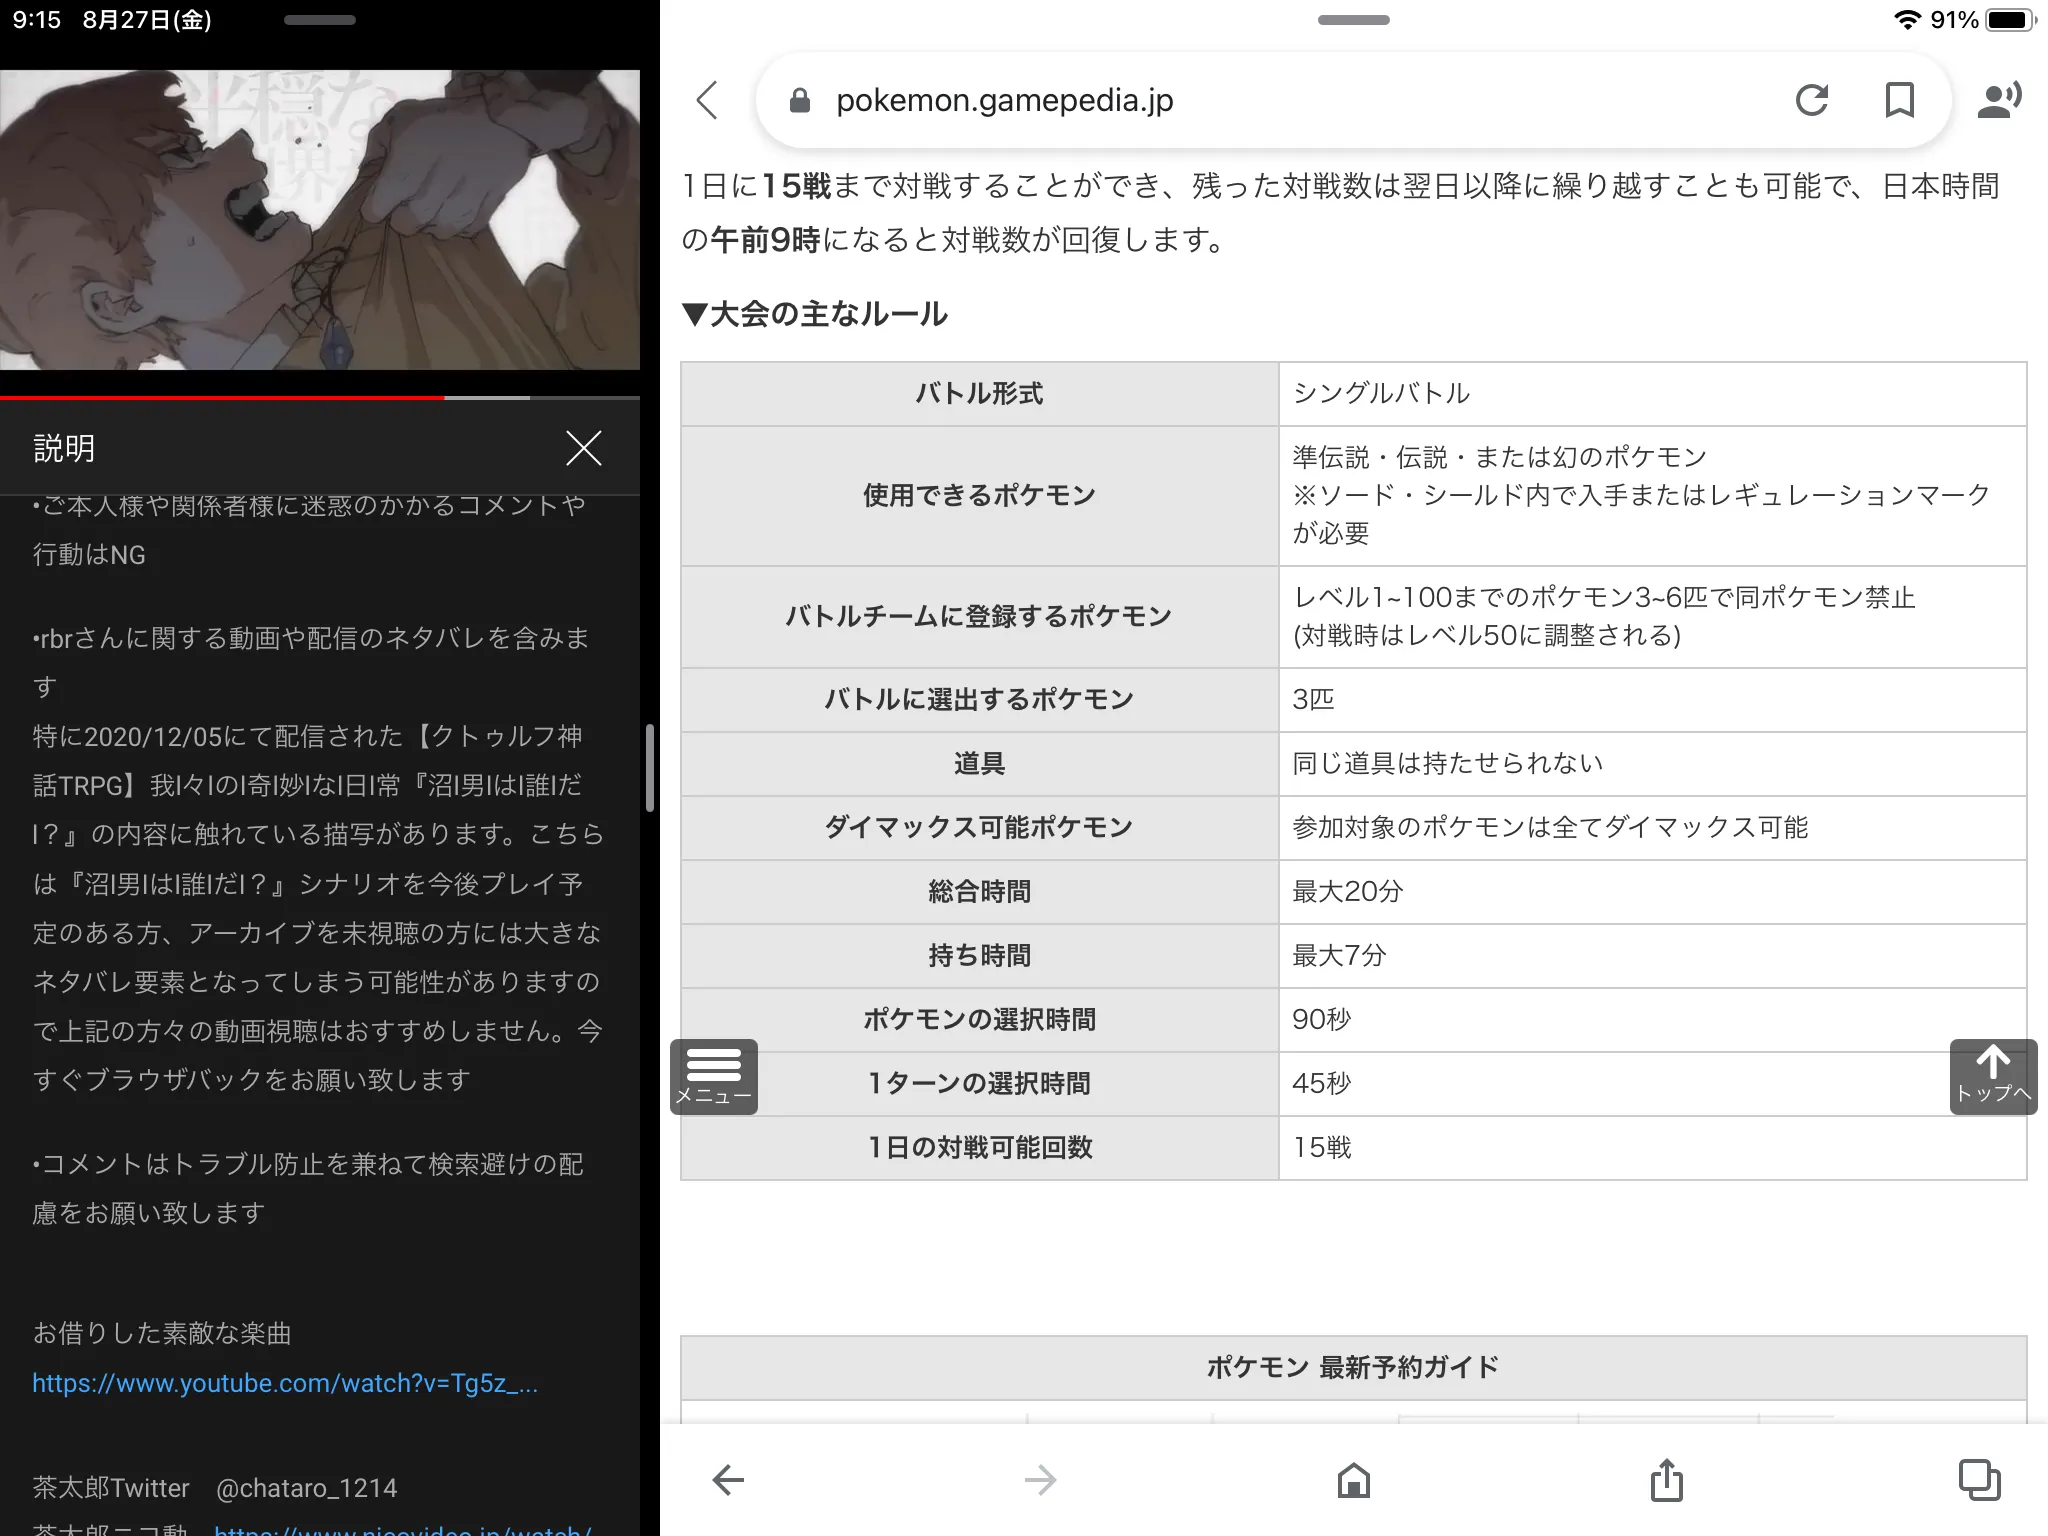Open Wi-Fi status icon
2048x1536 pixels.
1907,20
